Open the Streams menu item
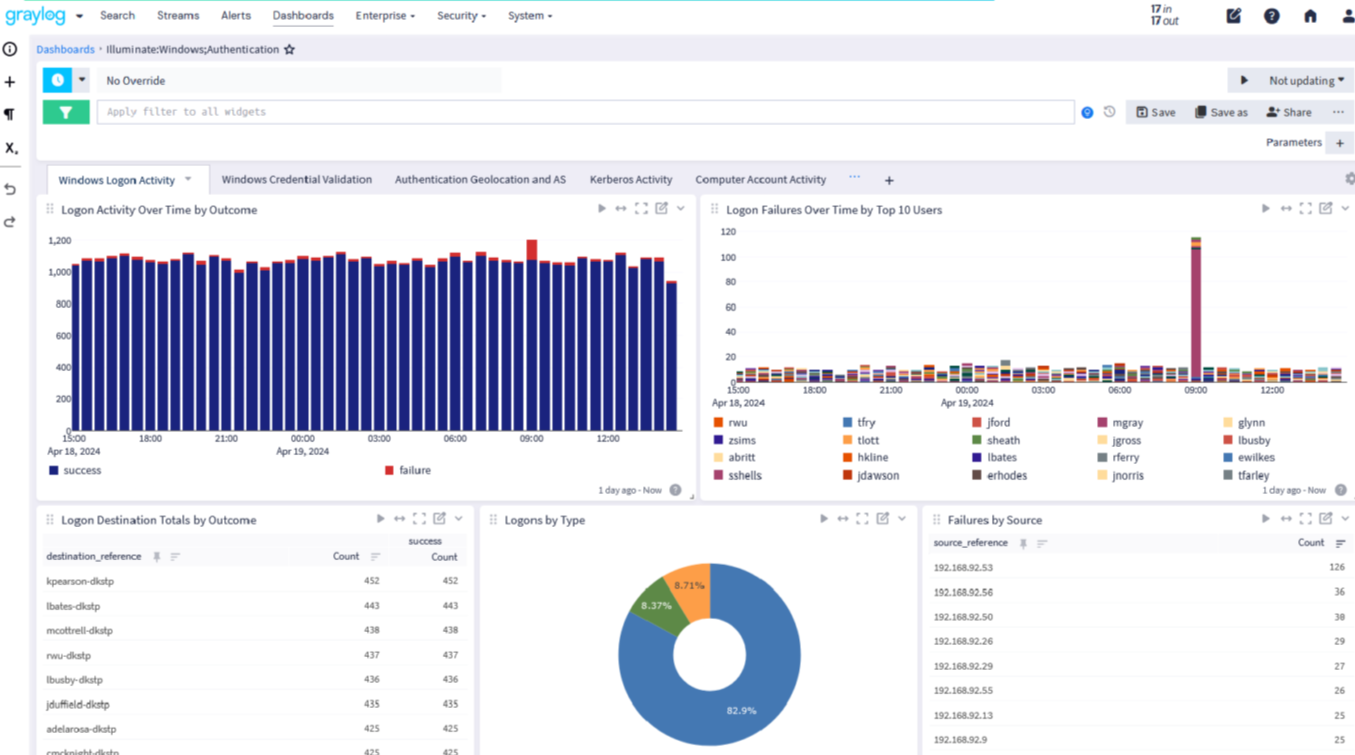This screenshot has height=755, width=1355. tap(178, 16)
